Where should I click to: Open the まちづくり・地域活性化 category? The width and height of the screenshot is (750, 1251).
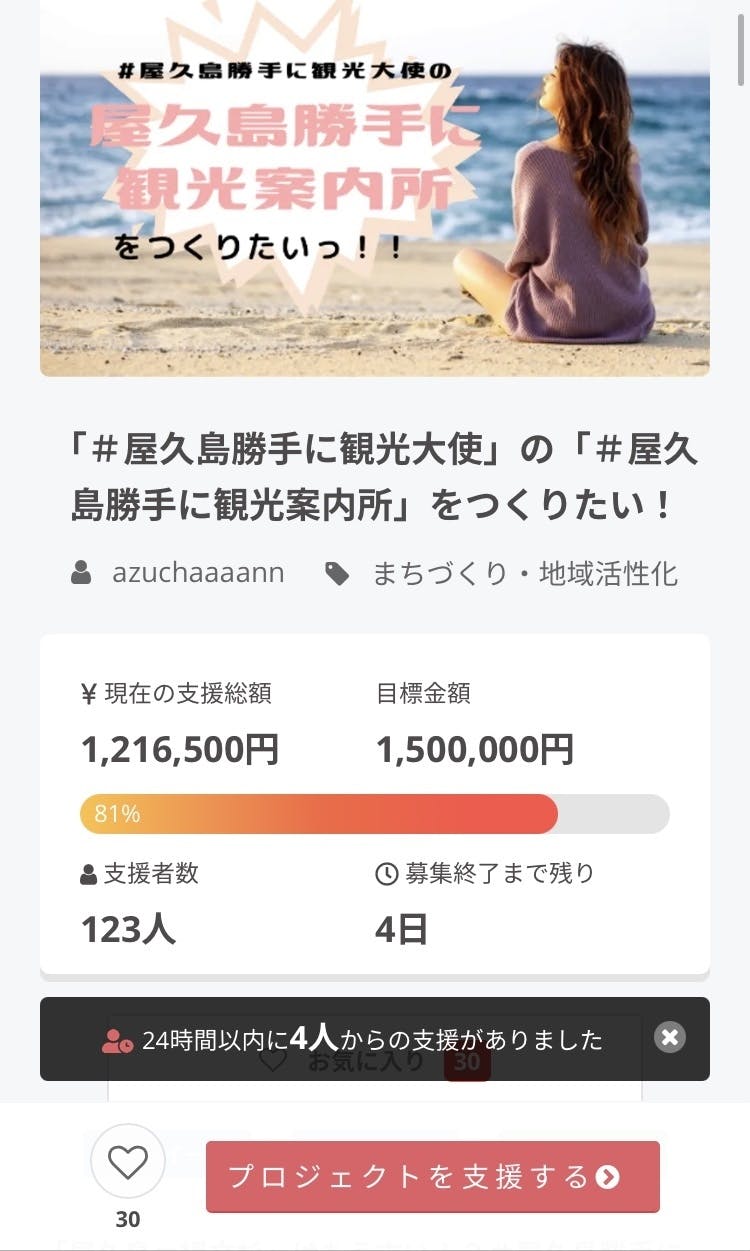click(x=524, y=573)
